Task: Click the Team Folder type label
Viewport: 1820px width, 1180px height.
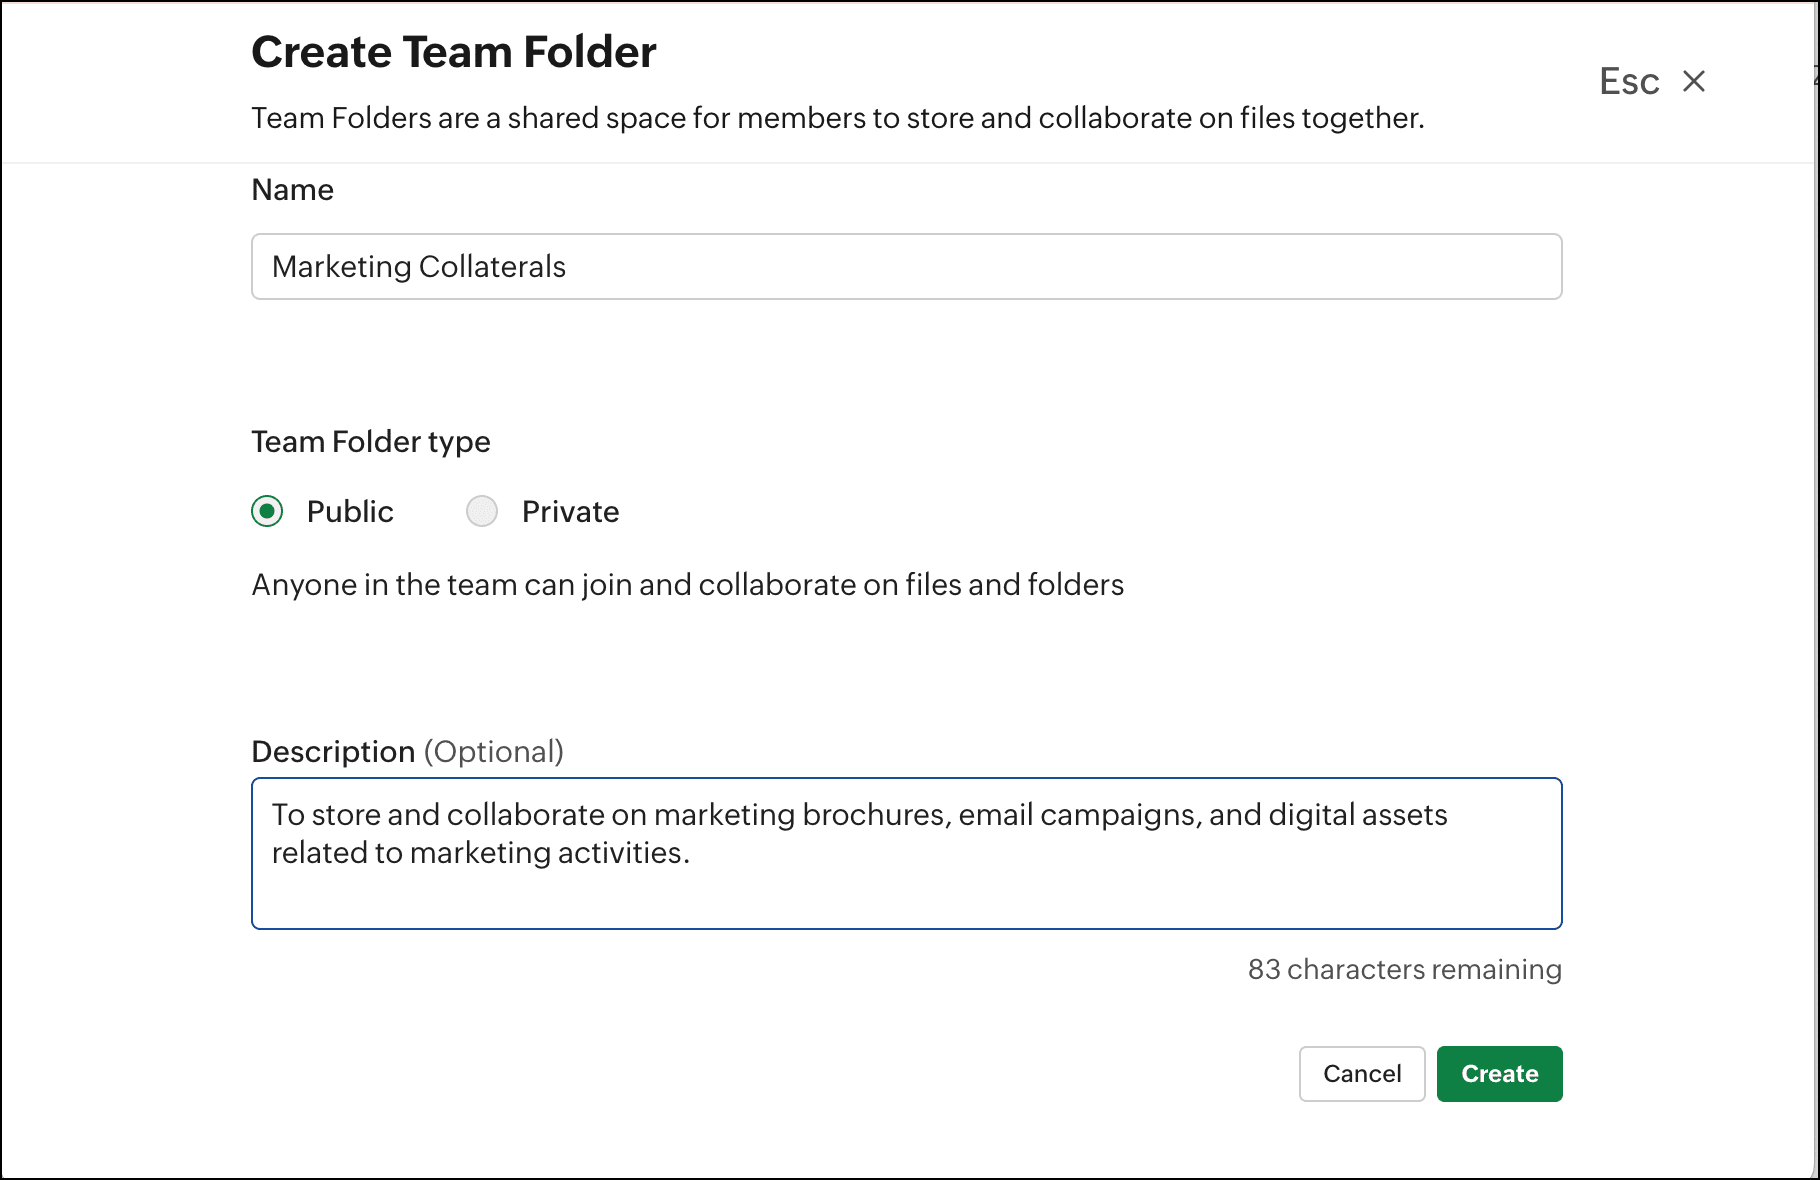Action: click(x=370, y=441)
